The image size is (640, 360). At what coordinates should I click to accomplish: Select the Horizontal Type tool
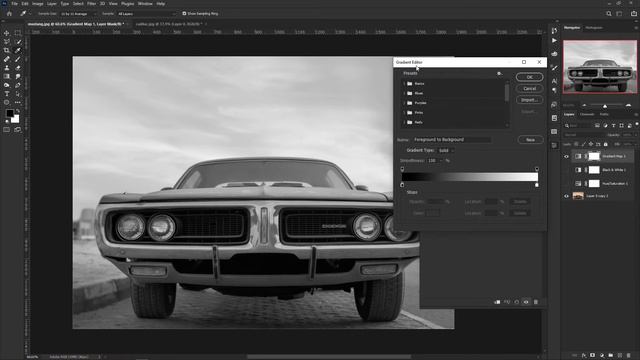click(7, 93)
